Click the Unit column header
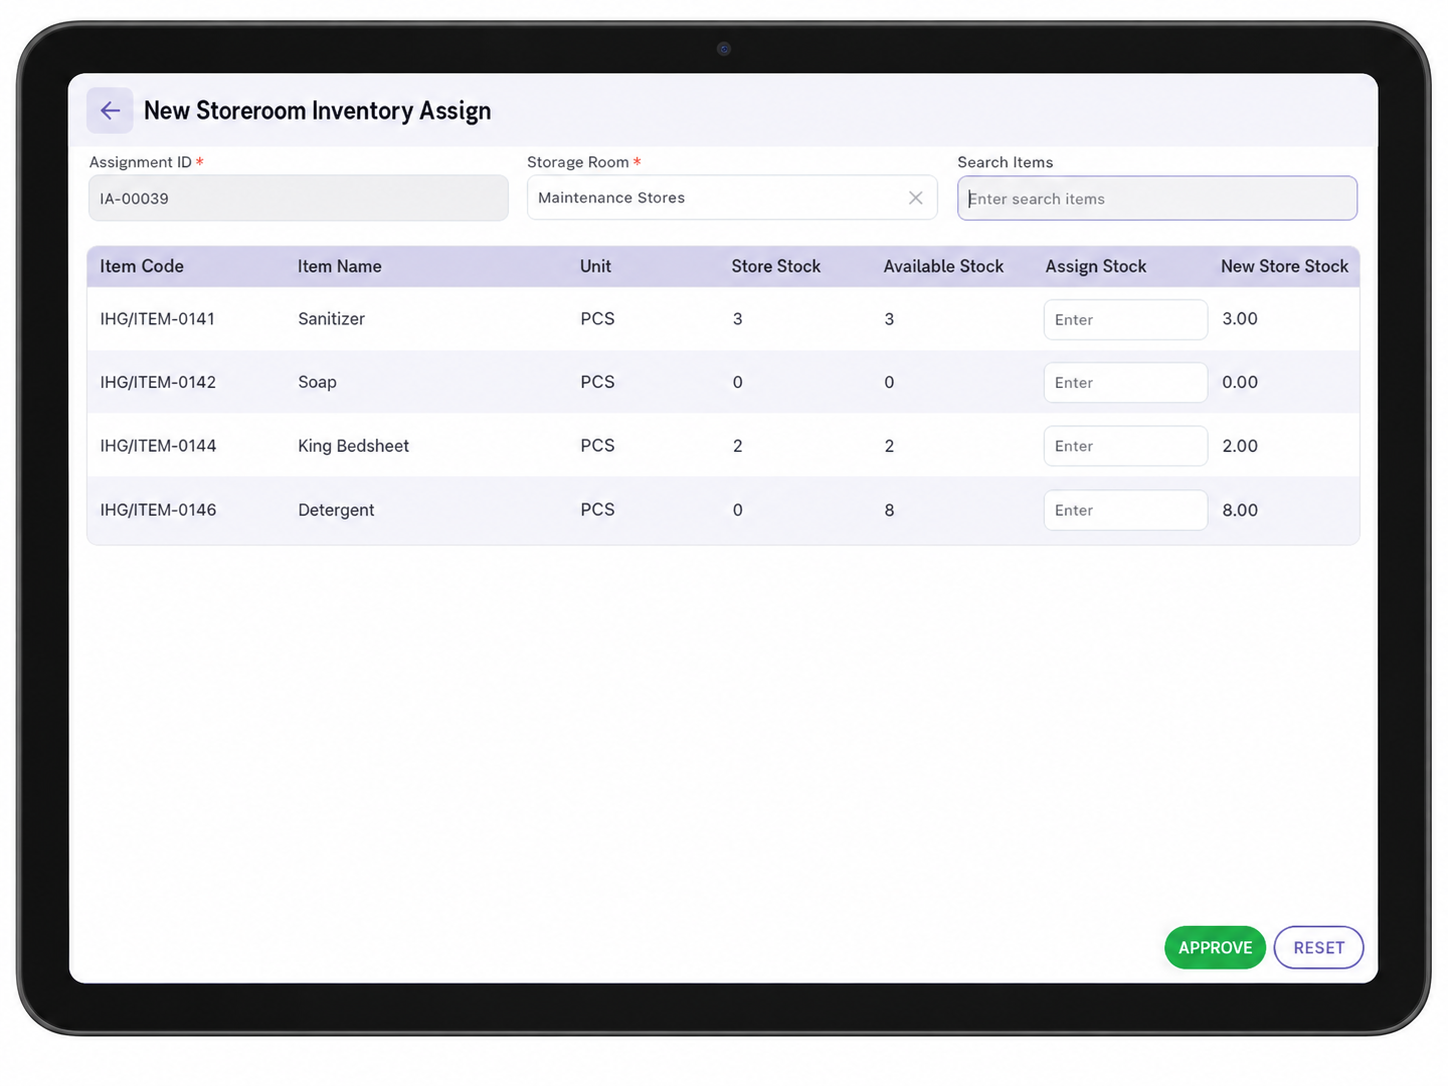This screenshot has height=1086, width=1448. [x=595, y=267]
